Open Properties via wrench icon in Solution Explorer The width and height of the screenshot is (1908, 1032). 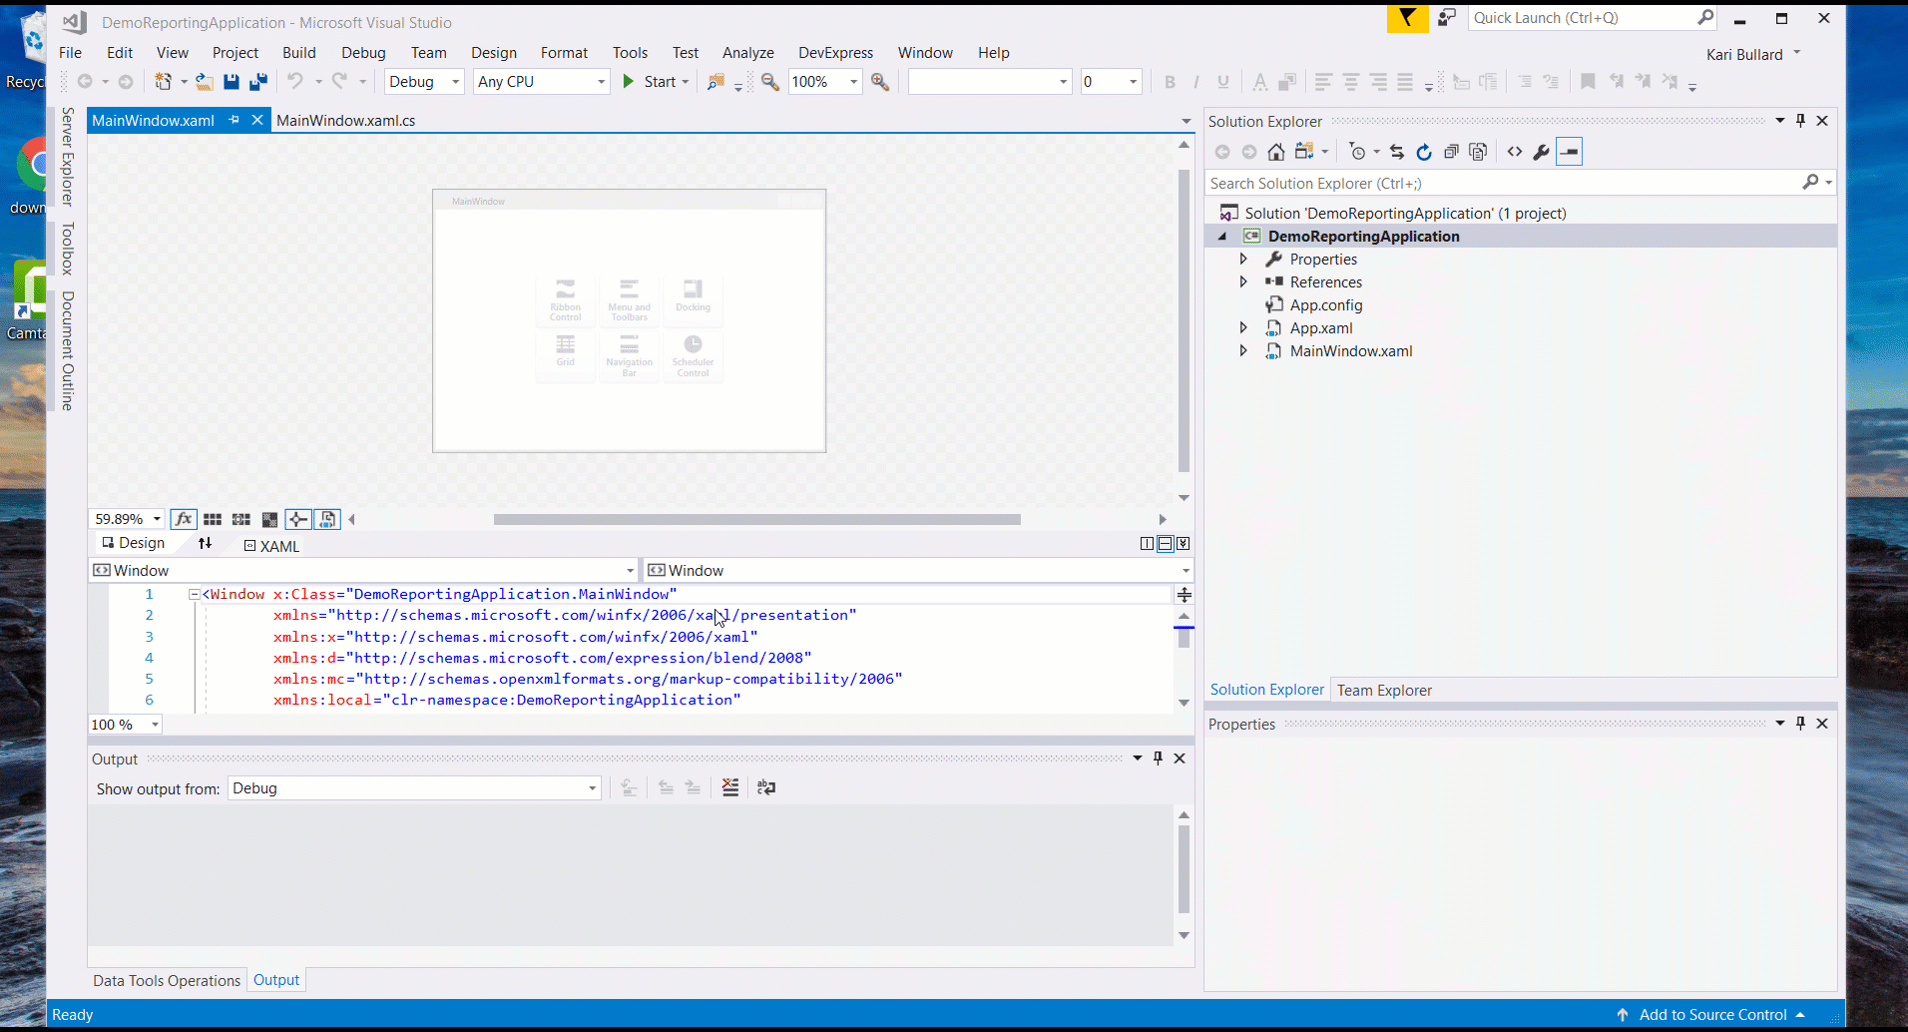pos(1541,152)
